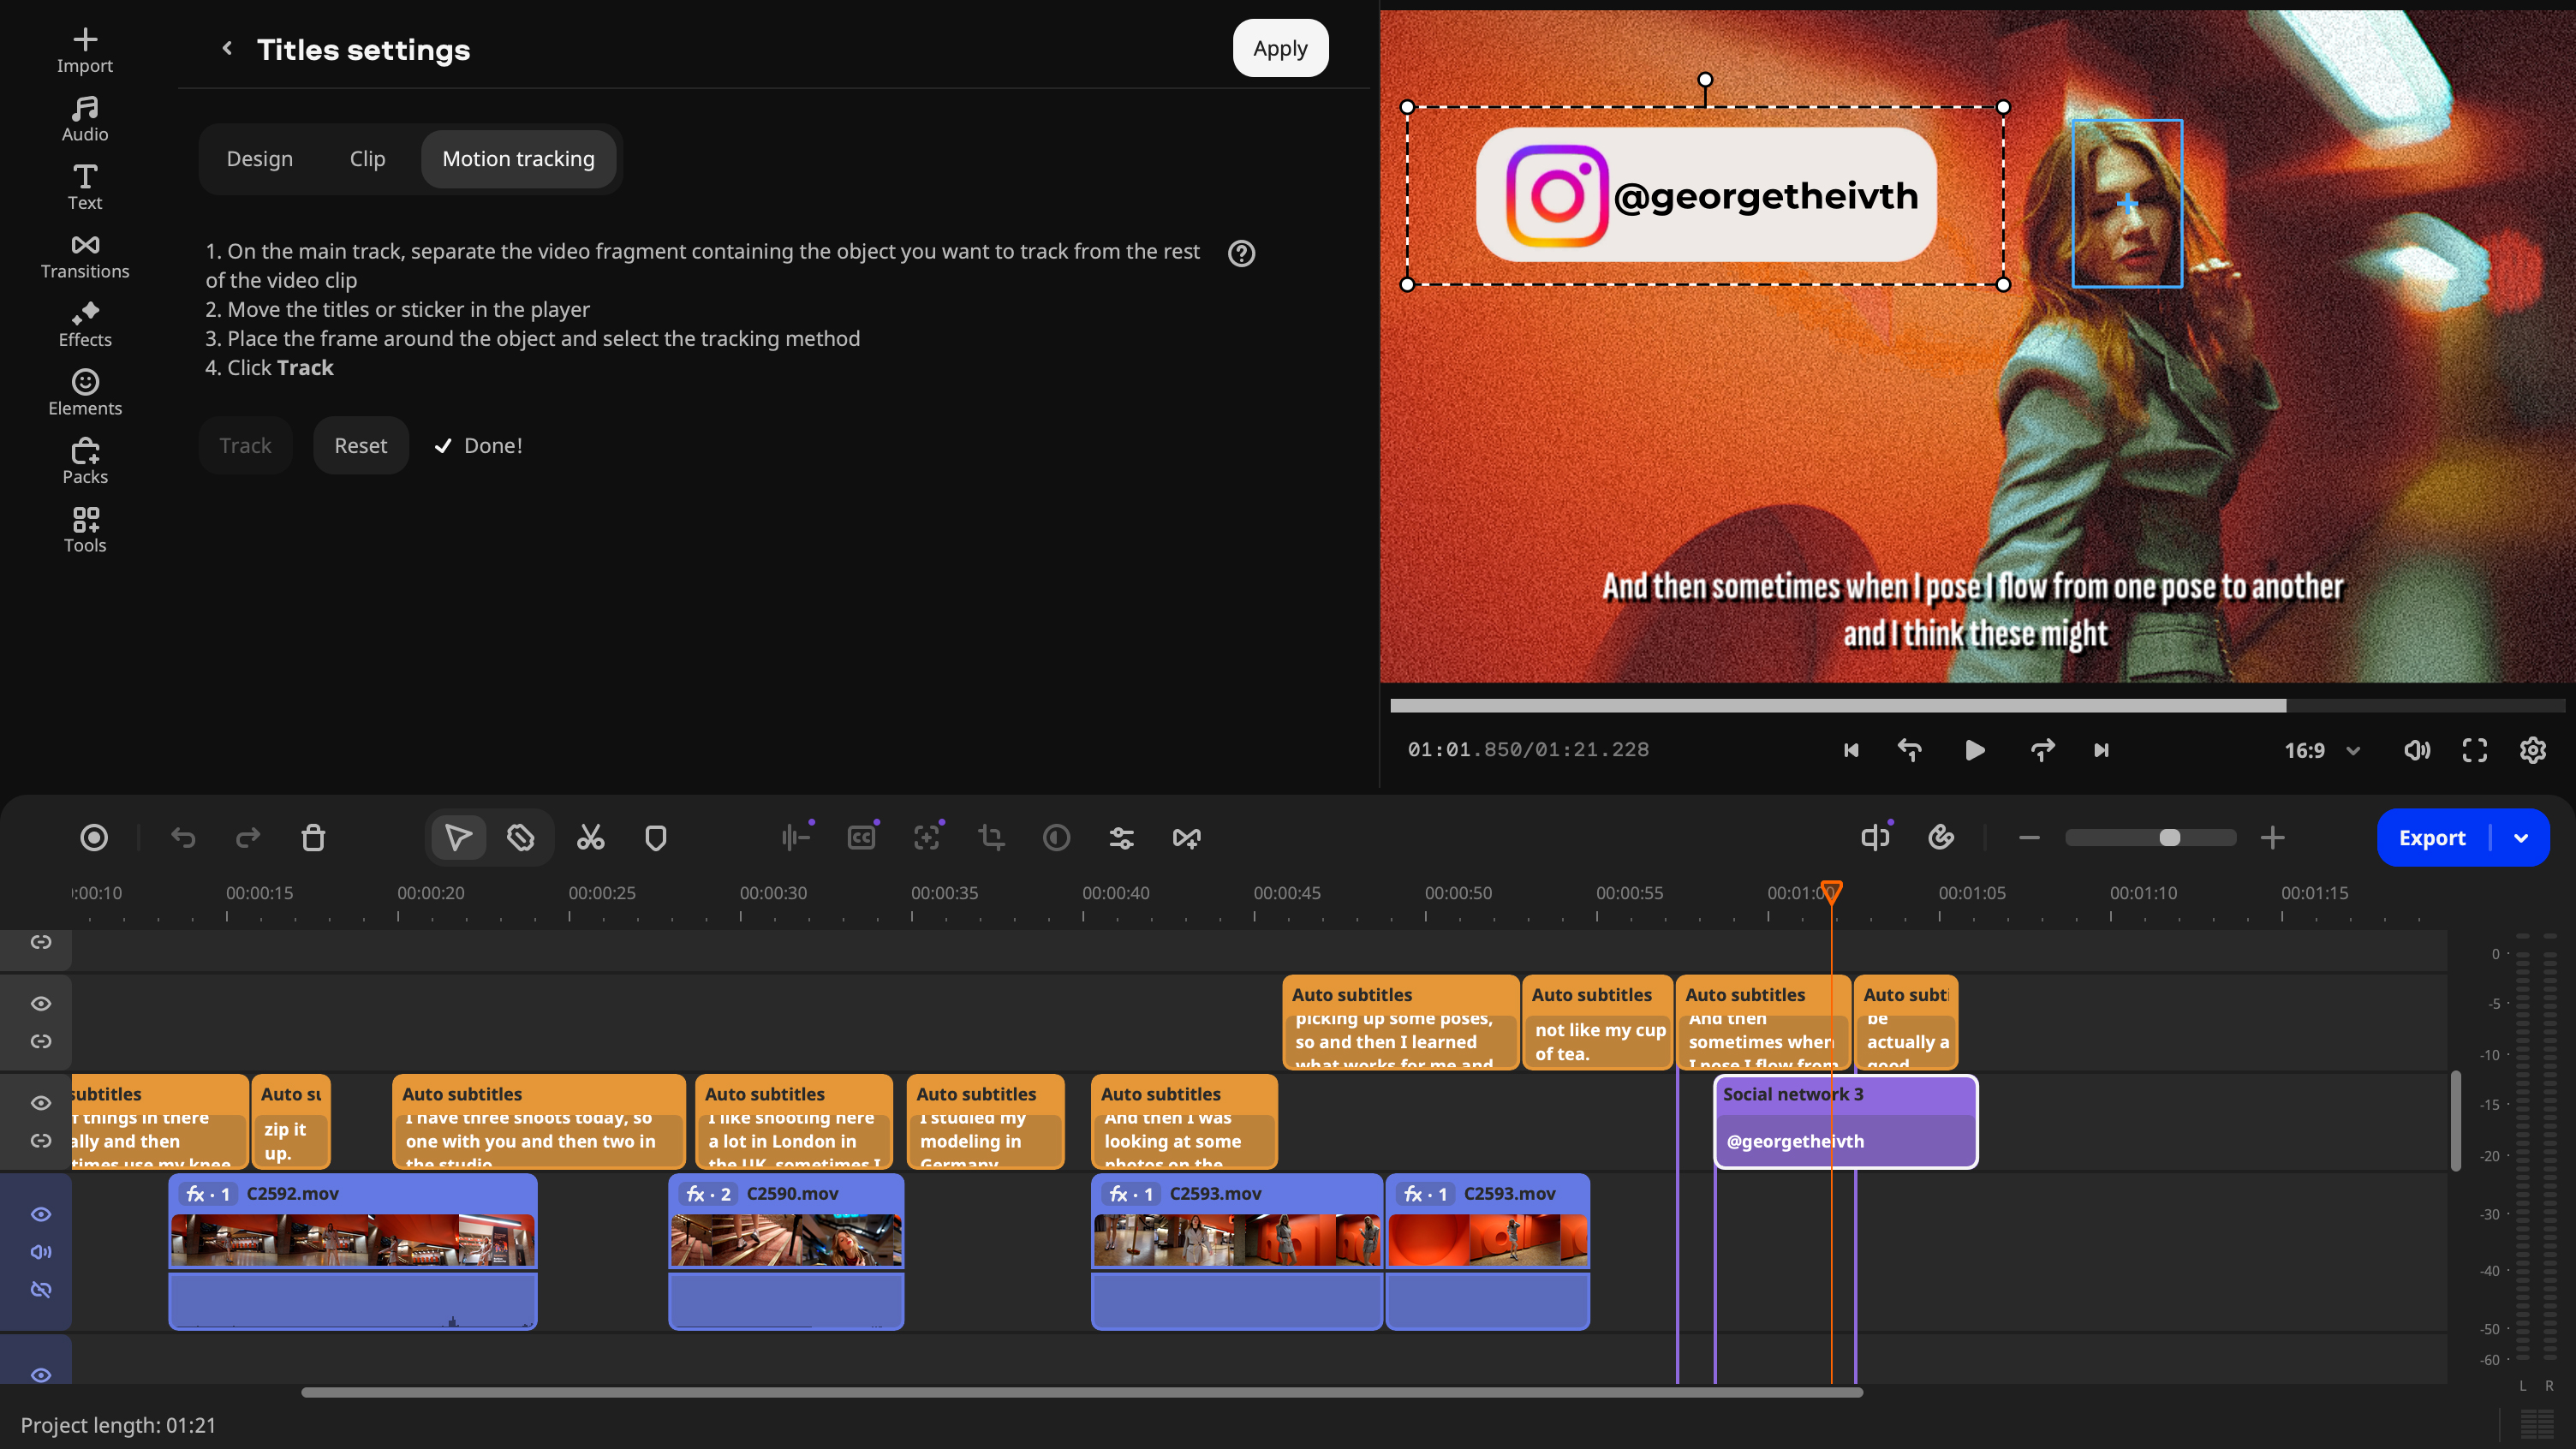The image size is (2576, 1449).
Task: Open the Elements panel
Action: pyautogui.click(x=85, y=393)
